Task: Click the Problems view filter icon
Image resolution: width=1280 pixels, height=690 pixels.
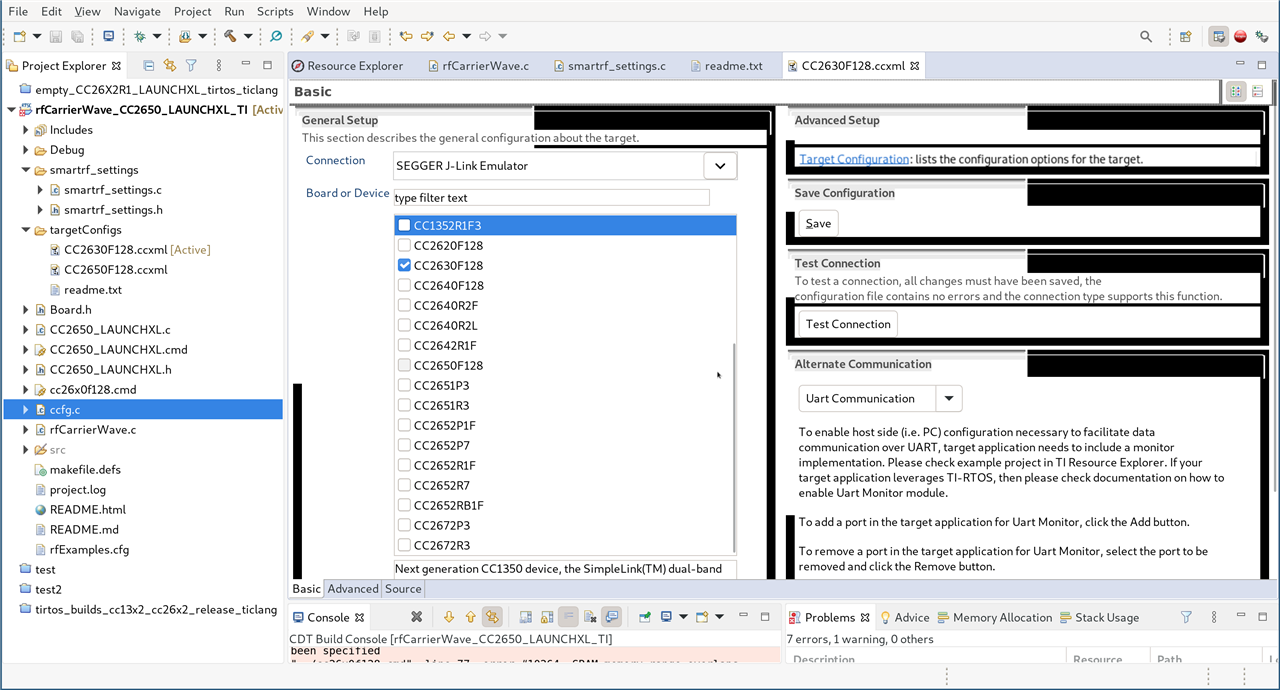Action: click(x=1186, y=617)
